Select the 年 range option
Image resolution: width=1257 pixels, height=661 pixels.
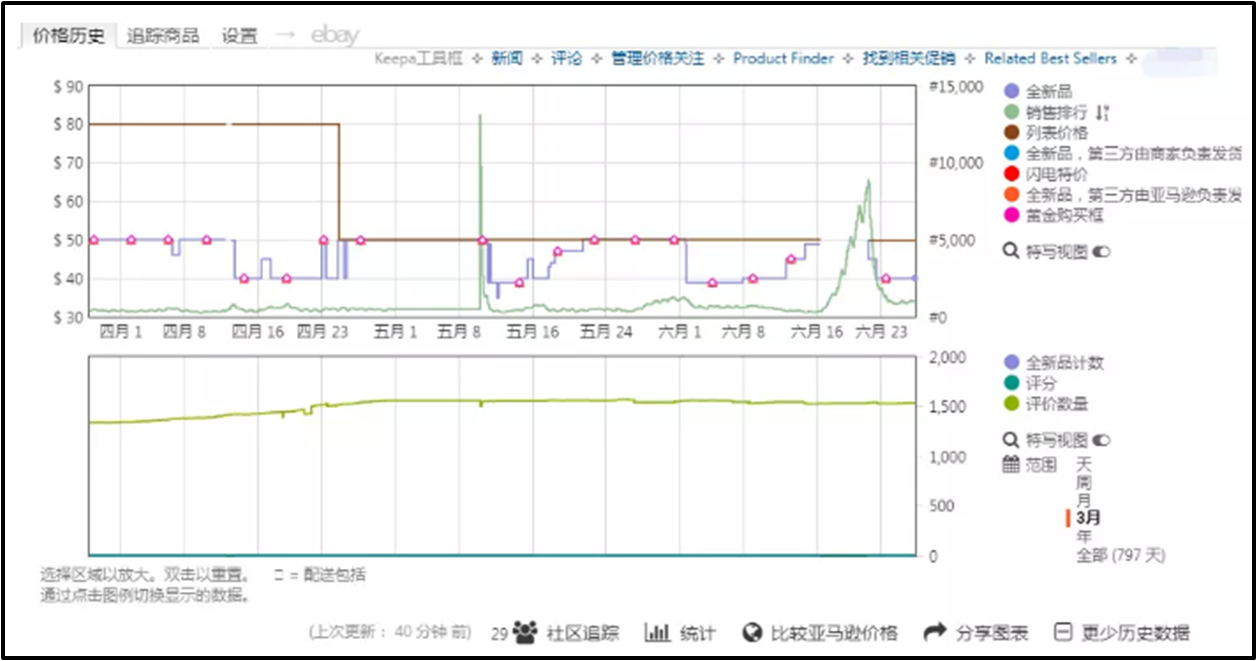pos(1084,536)
